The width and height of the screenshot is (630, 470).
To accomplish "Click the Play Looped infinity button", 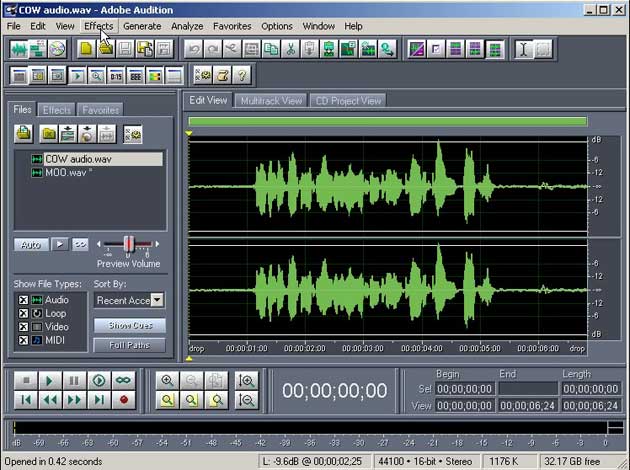I will point(124,381).
